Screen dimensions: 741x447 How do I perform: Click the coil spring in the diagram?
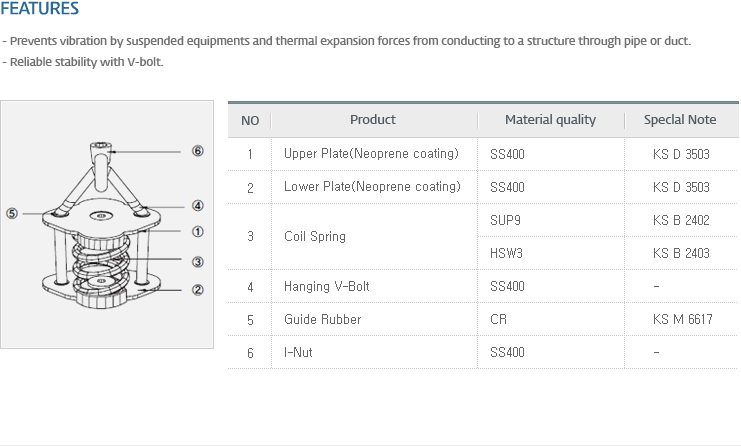(101, 264)
